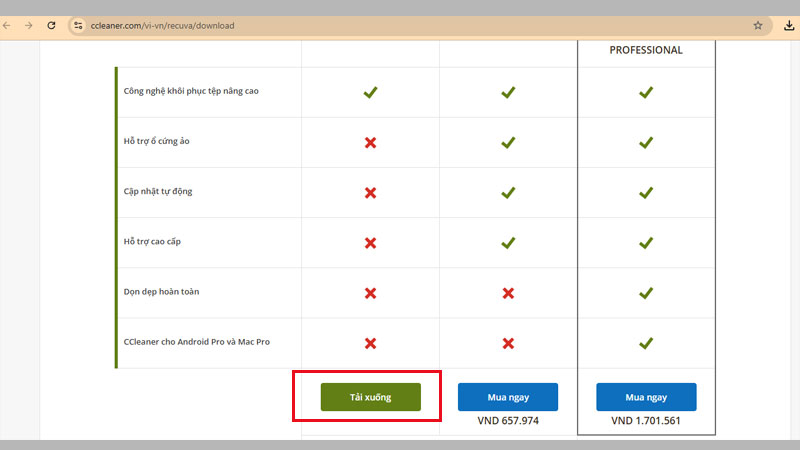This screenshot has width=800, height=450.
Task: Click the VND 1.701.561 price text
Action: tap(646, 421)
